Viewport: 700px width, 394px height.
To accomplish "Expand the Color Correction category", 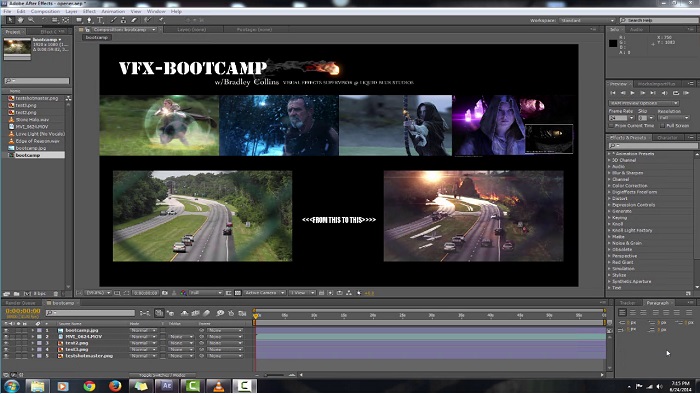I will coord(609,186).
